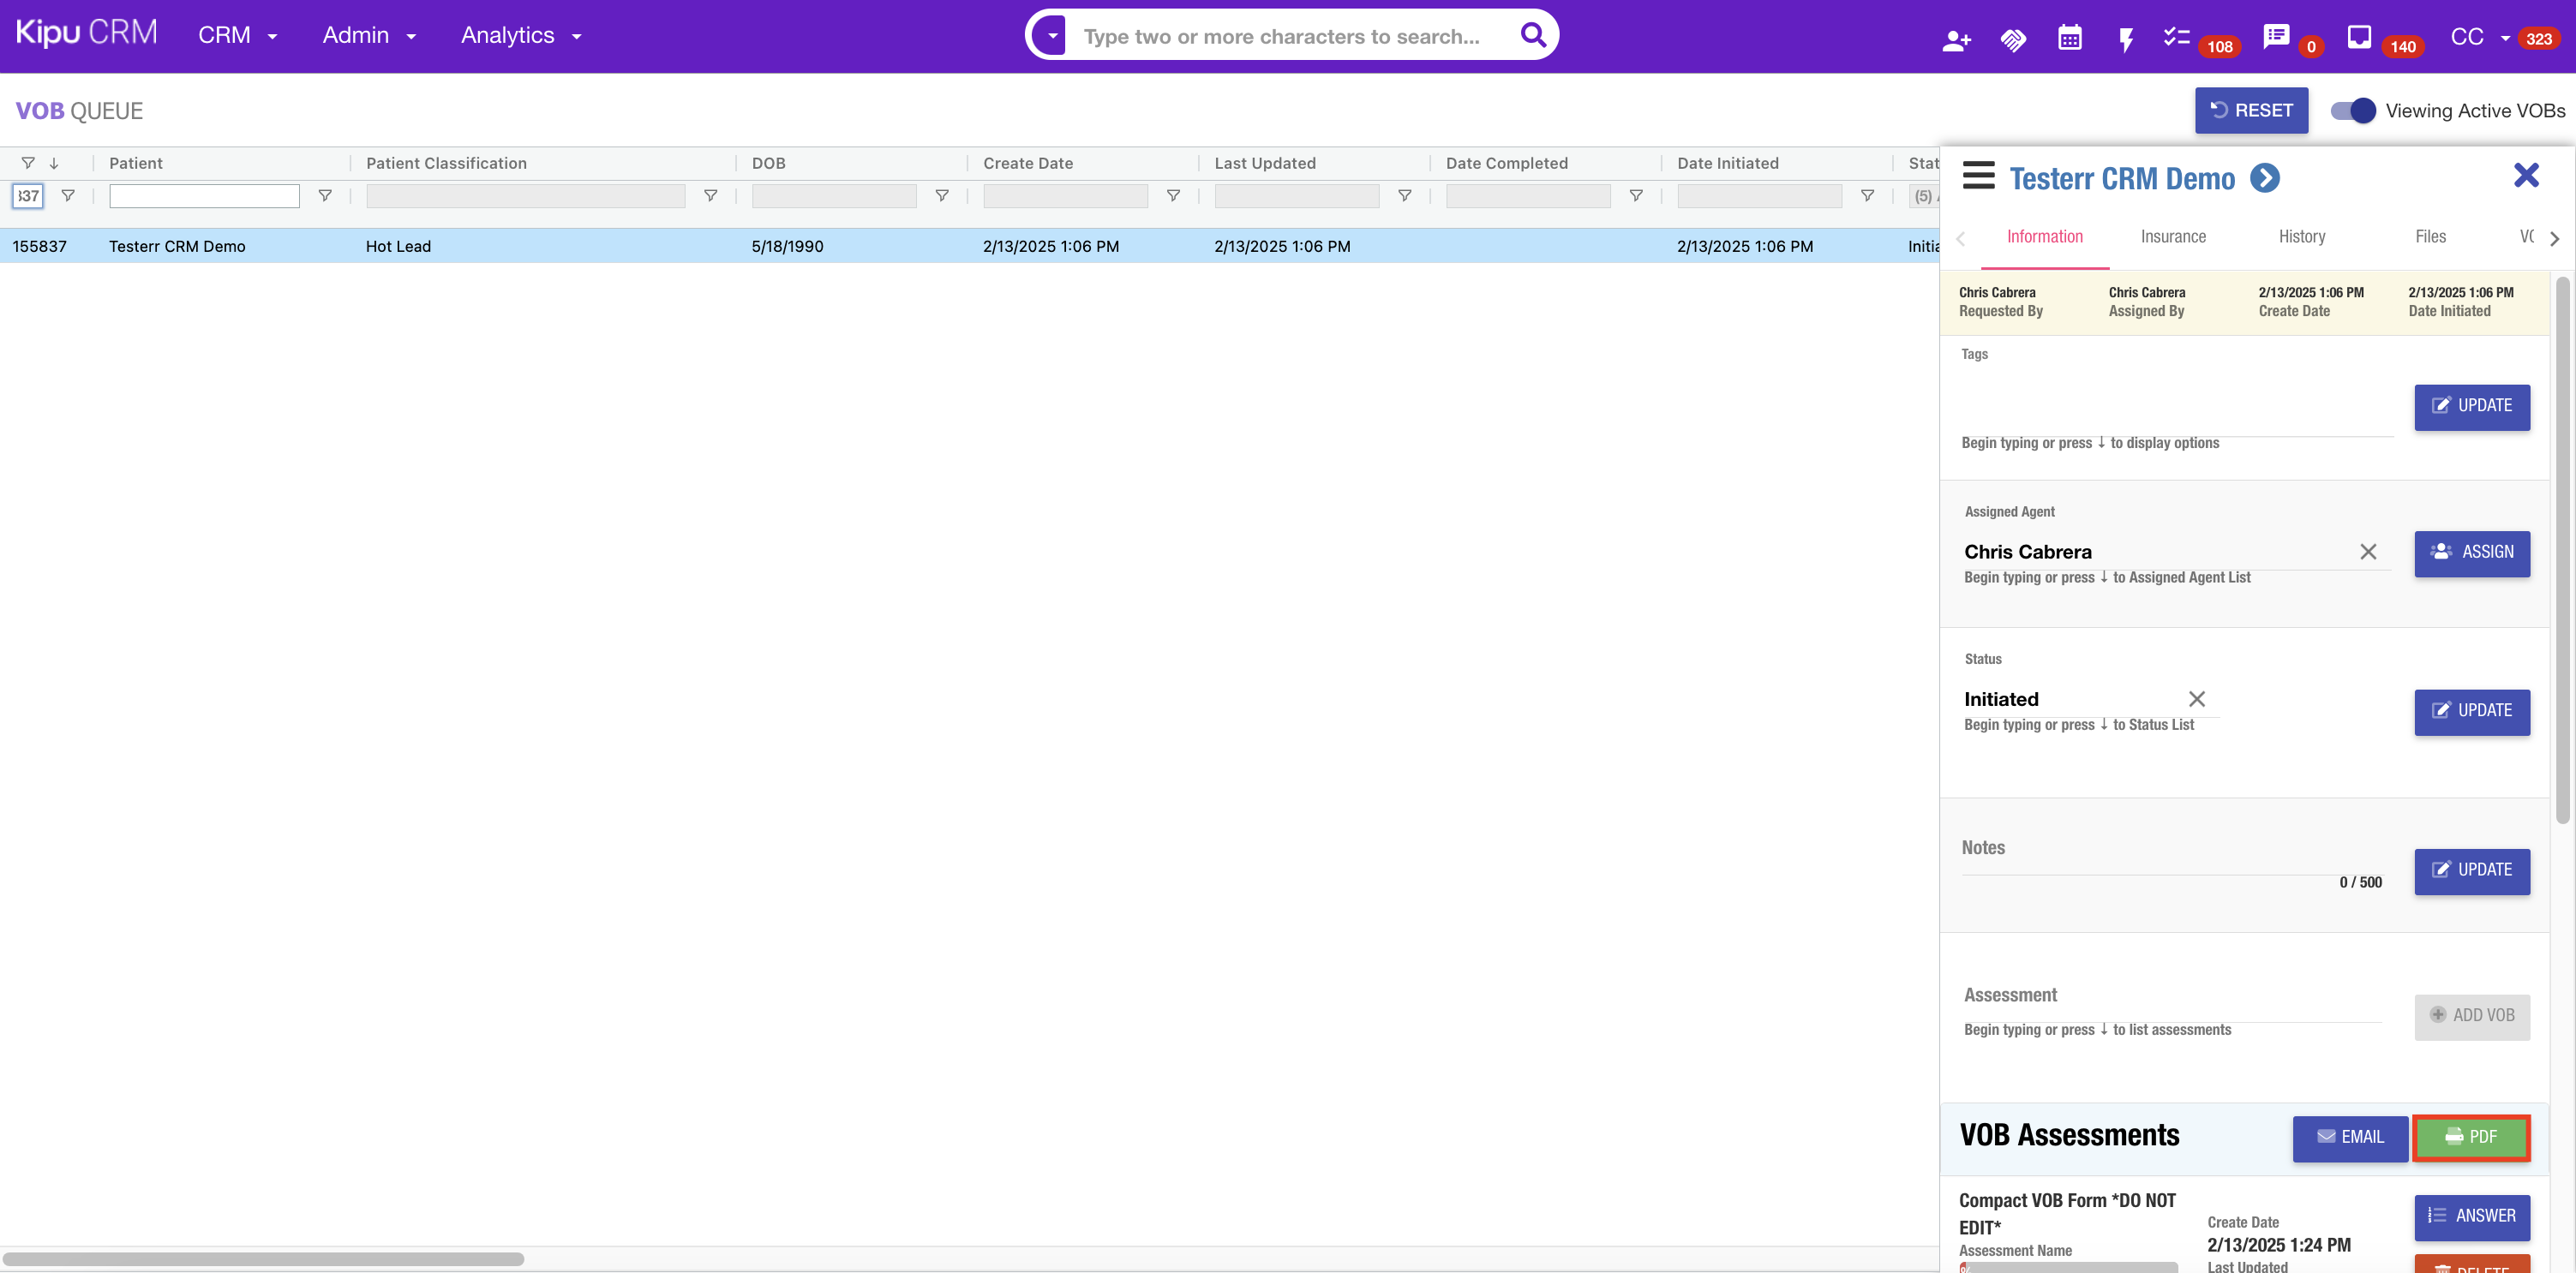
Task: Click the filter icon in the first column header
Action: [x=28, y=163]
